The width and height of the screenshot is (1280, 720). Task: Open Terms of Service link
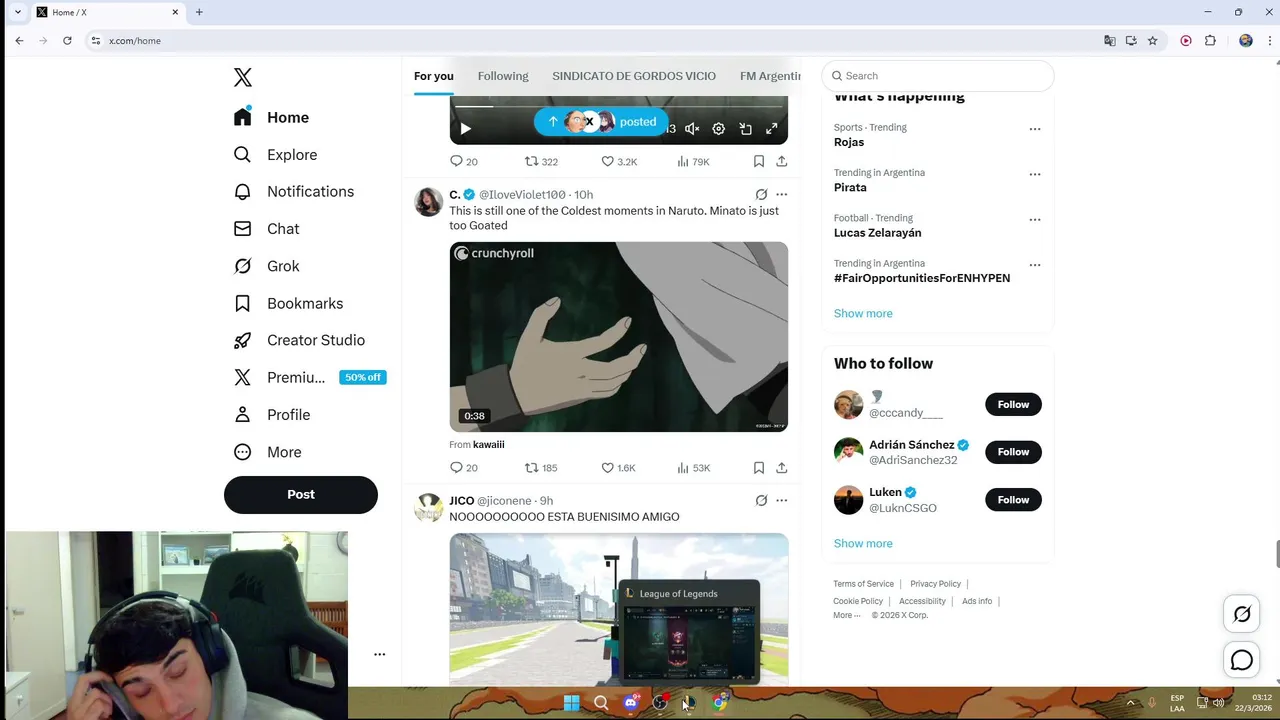[x=863, y=584]
